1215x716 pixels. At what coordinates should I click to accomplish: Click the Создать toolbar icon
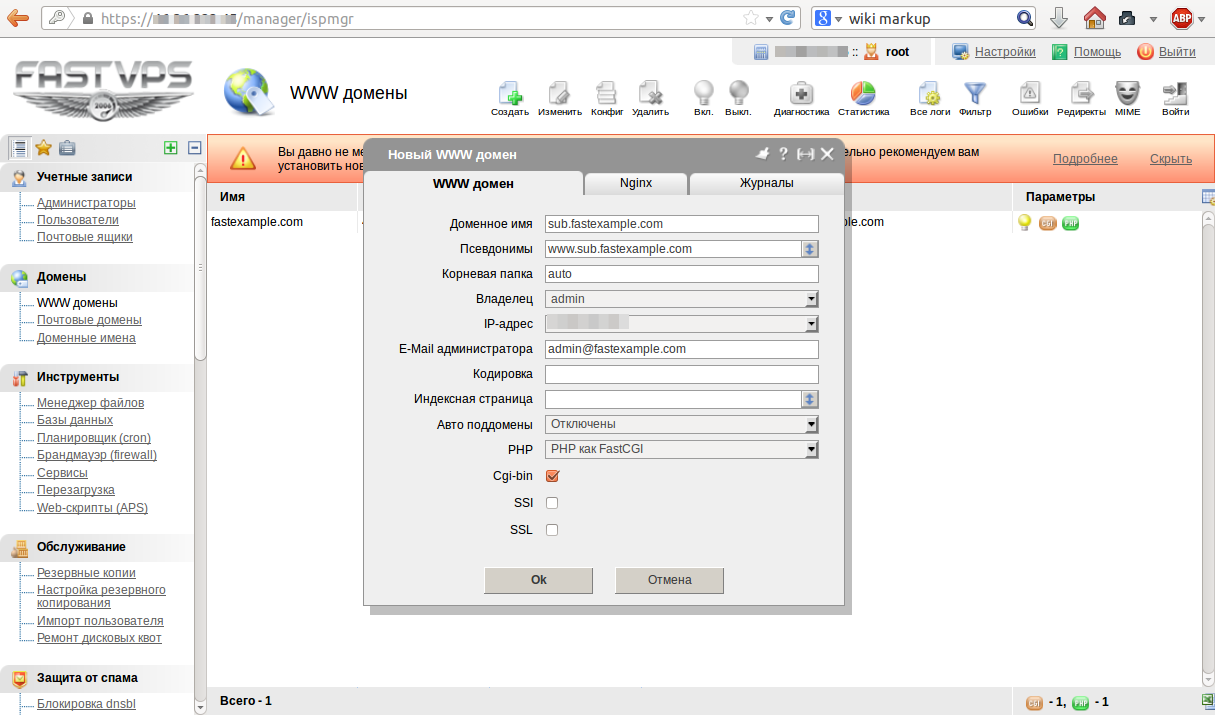(x=510, y=93)
